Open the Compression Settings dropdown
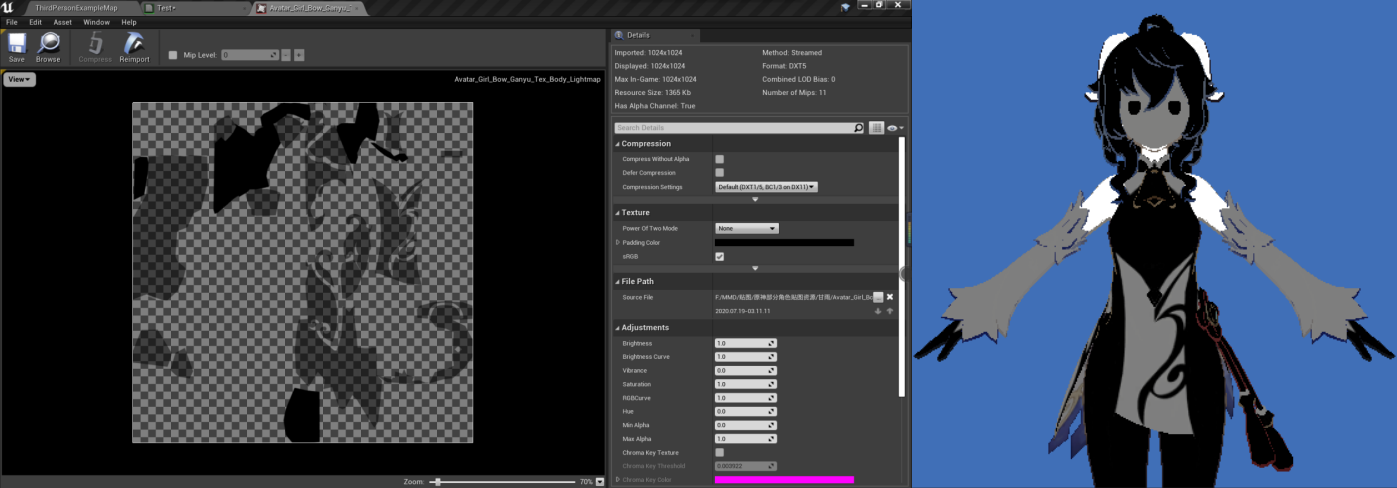This screenshot has height=488, width=1397. (x=766, y=187)
